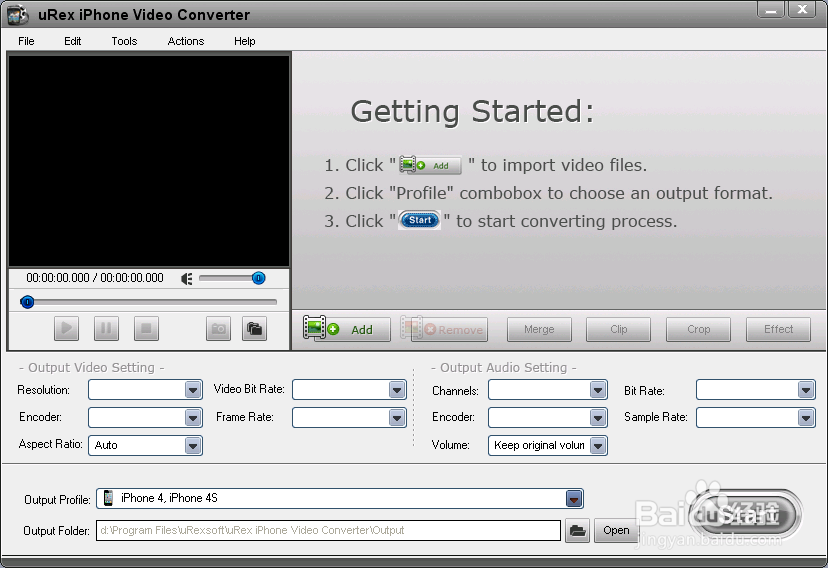
Task: Expand the video Encoder dropdown
Action: [193, 418]
